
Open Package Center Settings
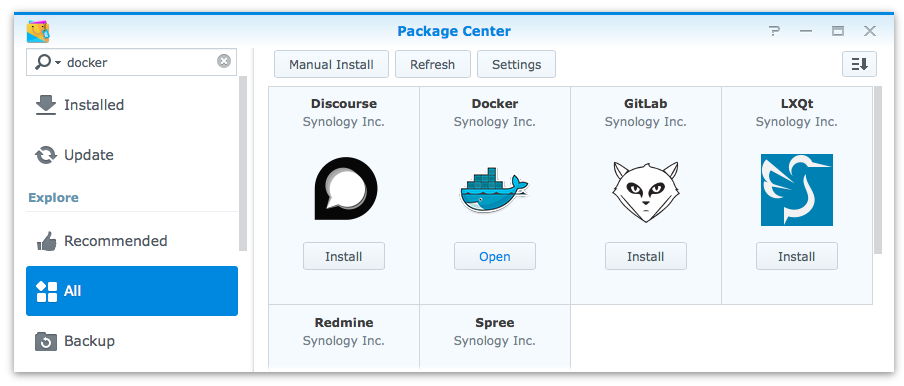point(517,65)
